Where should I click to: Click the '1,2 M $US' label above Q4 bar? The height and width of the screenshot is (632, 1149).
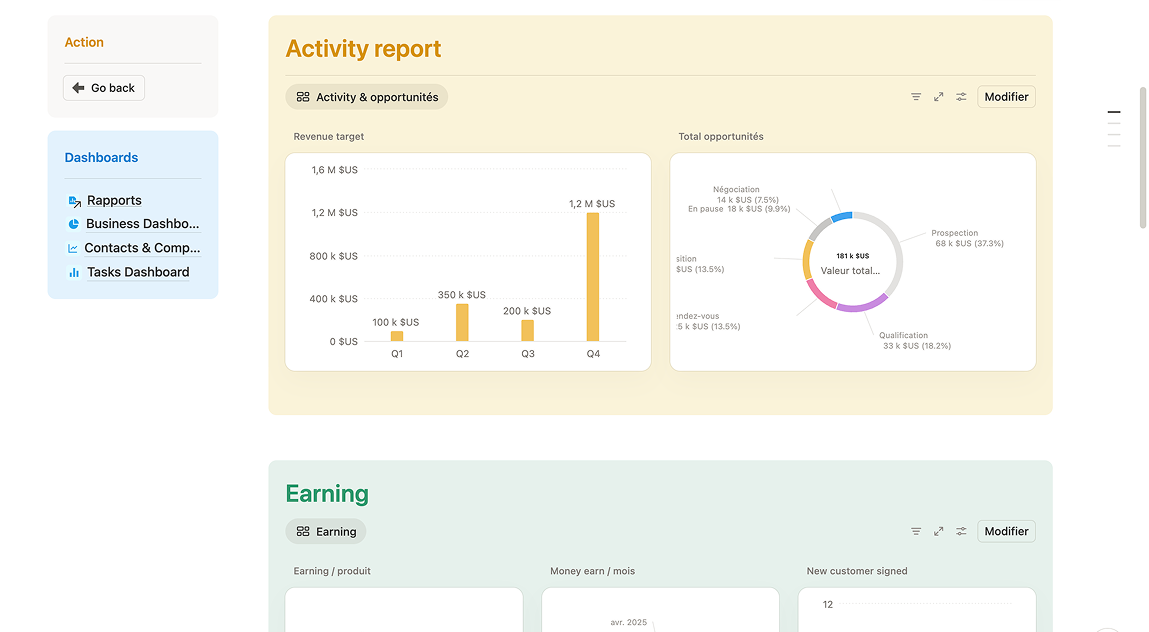pos(592,204)
